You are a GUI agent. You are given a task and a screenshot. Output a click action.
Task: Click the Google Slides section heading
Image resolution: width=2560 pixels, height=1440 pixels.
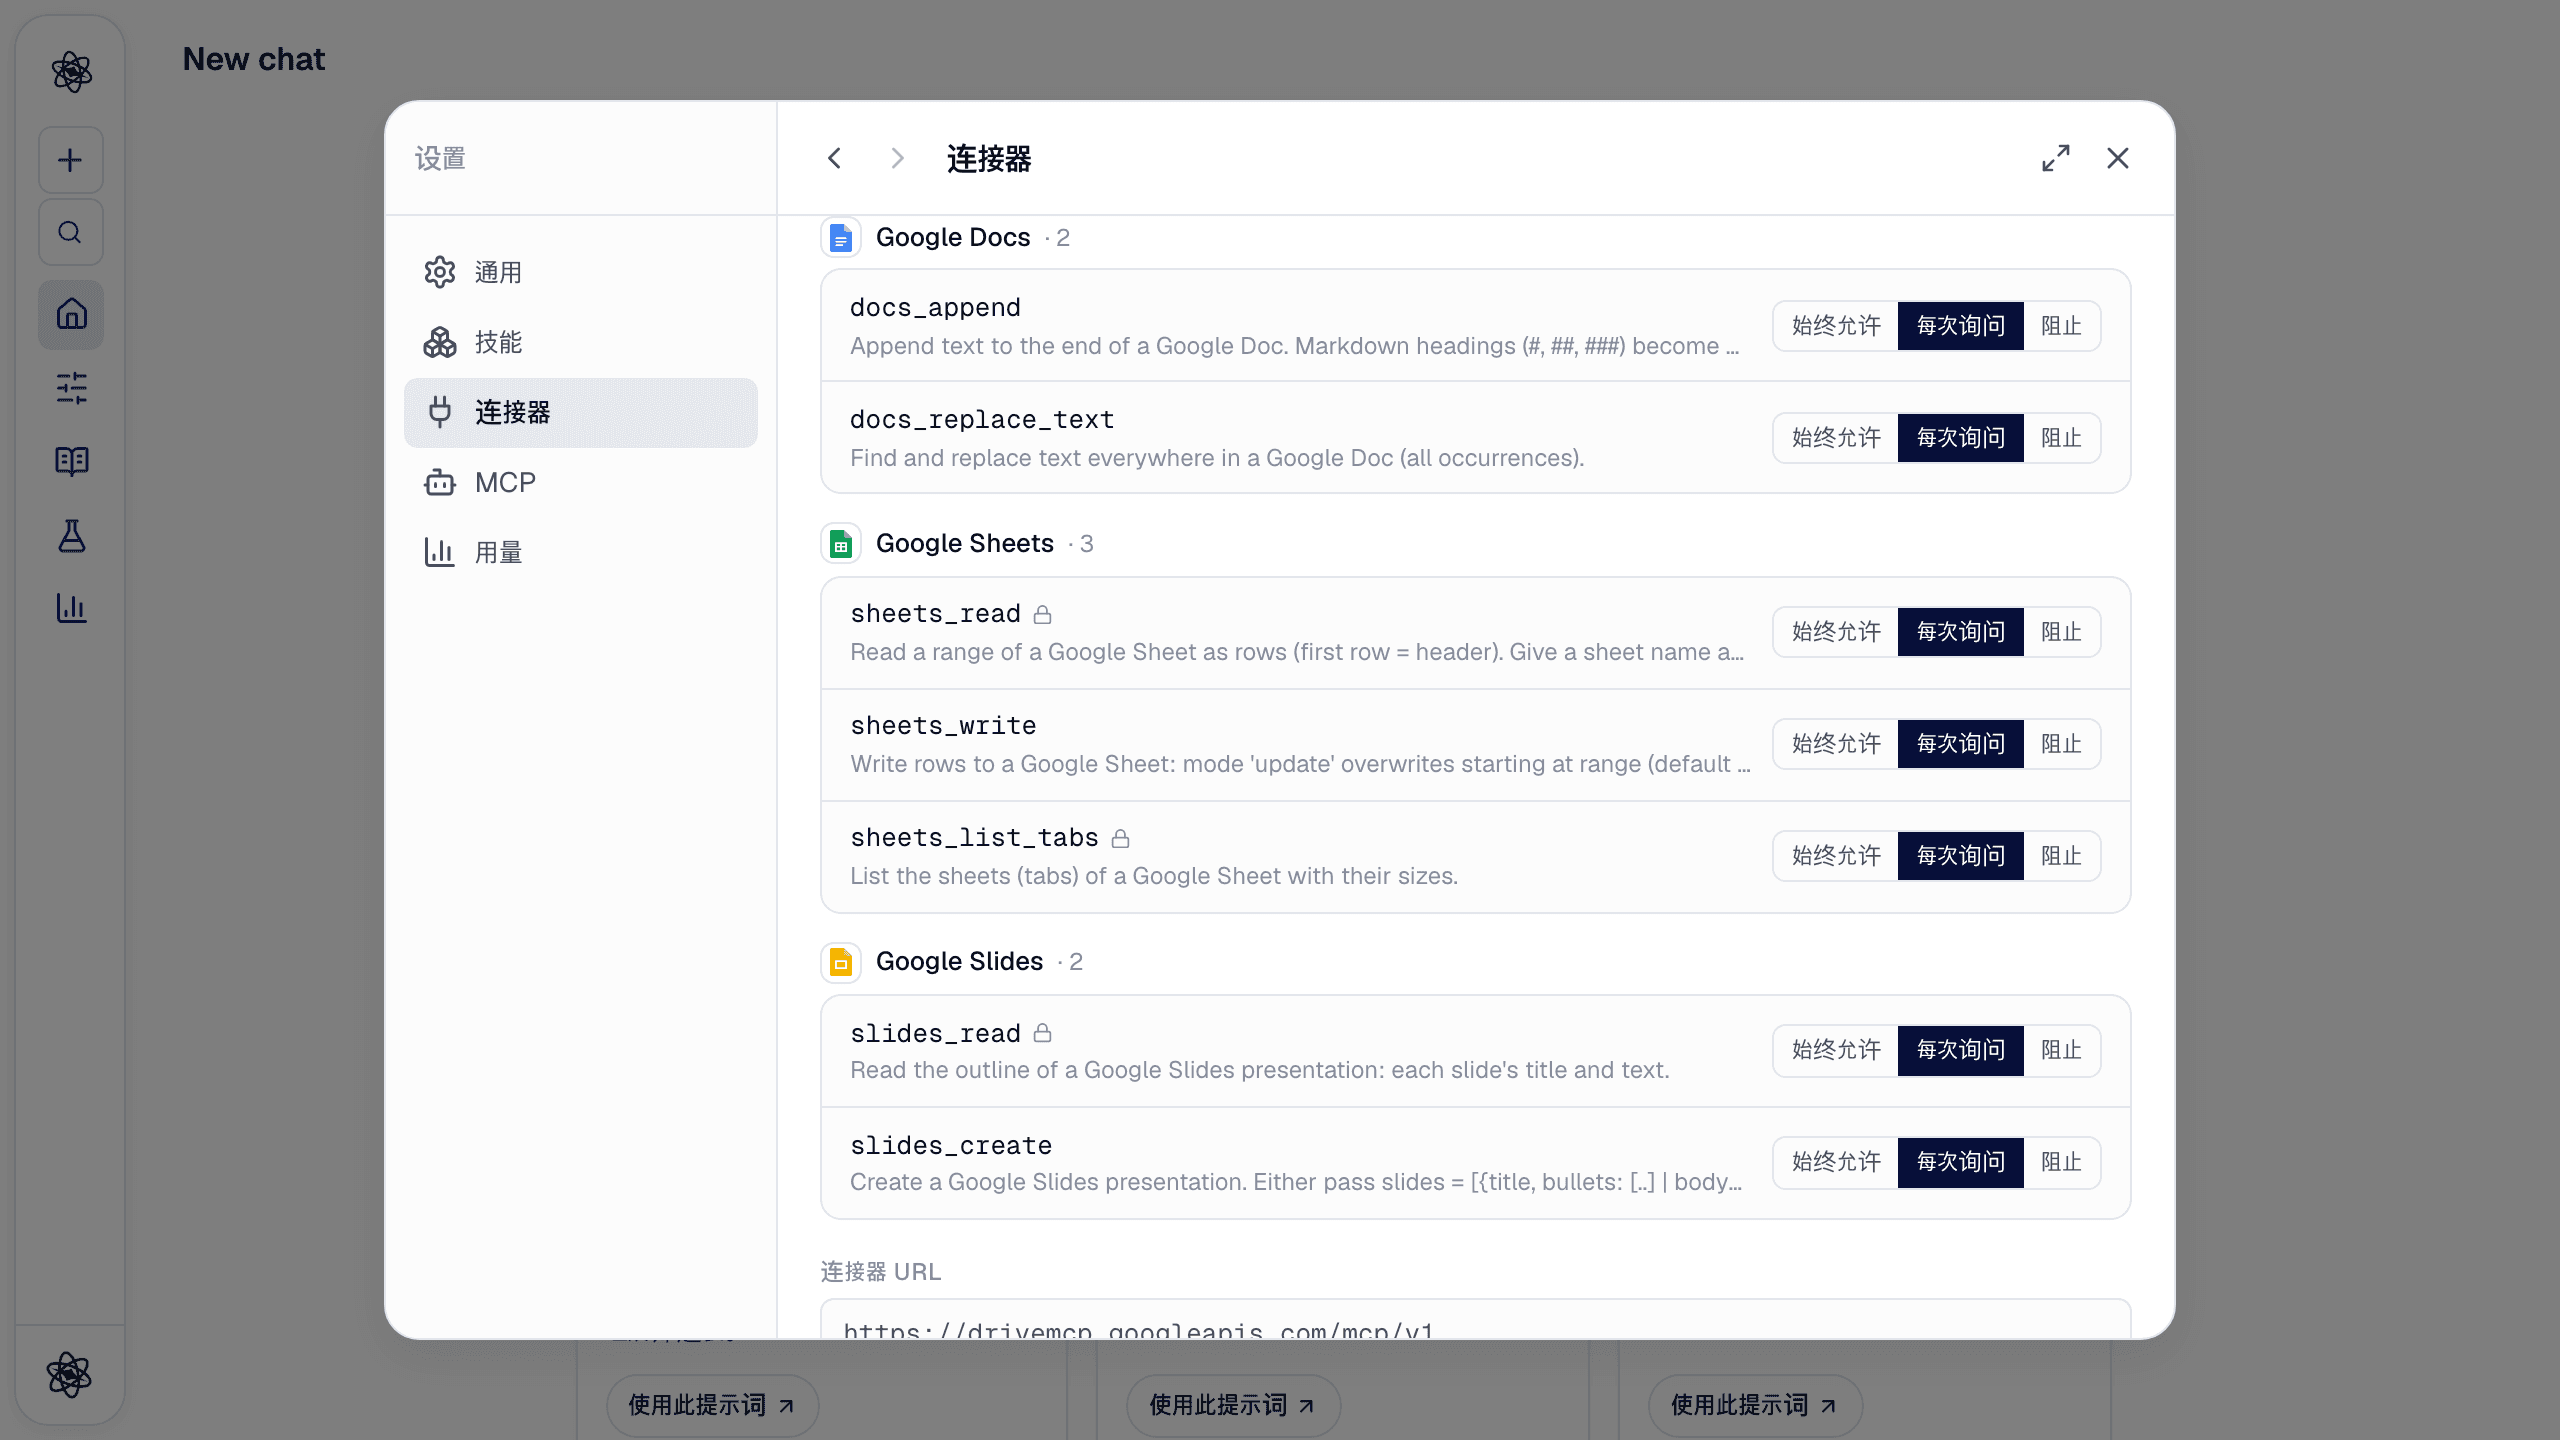coord(959,962)
